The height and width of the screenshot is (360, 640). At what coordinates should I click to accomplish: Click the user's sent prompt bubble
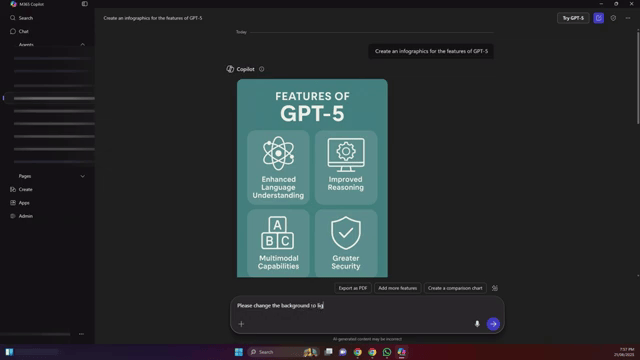(431, 51)
